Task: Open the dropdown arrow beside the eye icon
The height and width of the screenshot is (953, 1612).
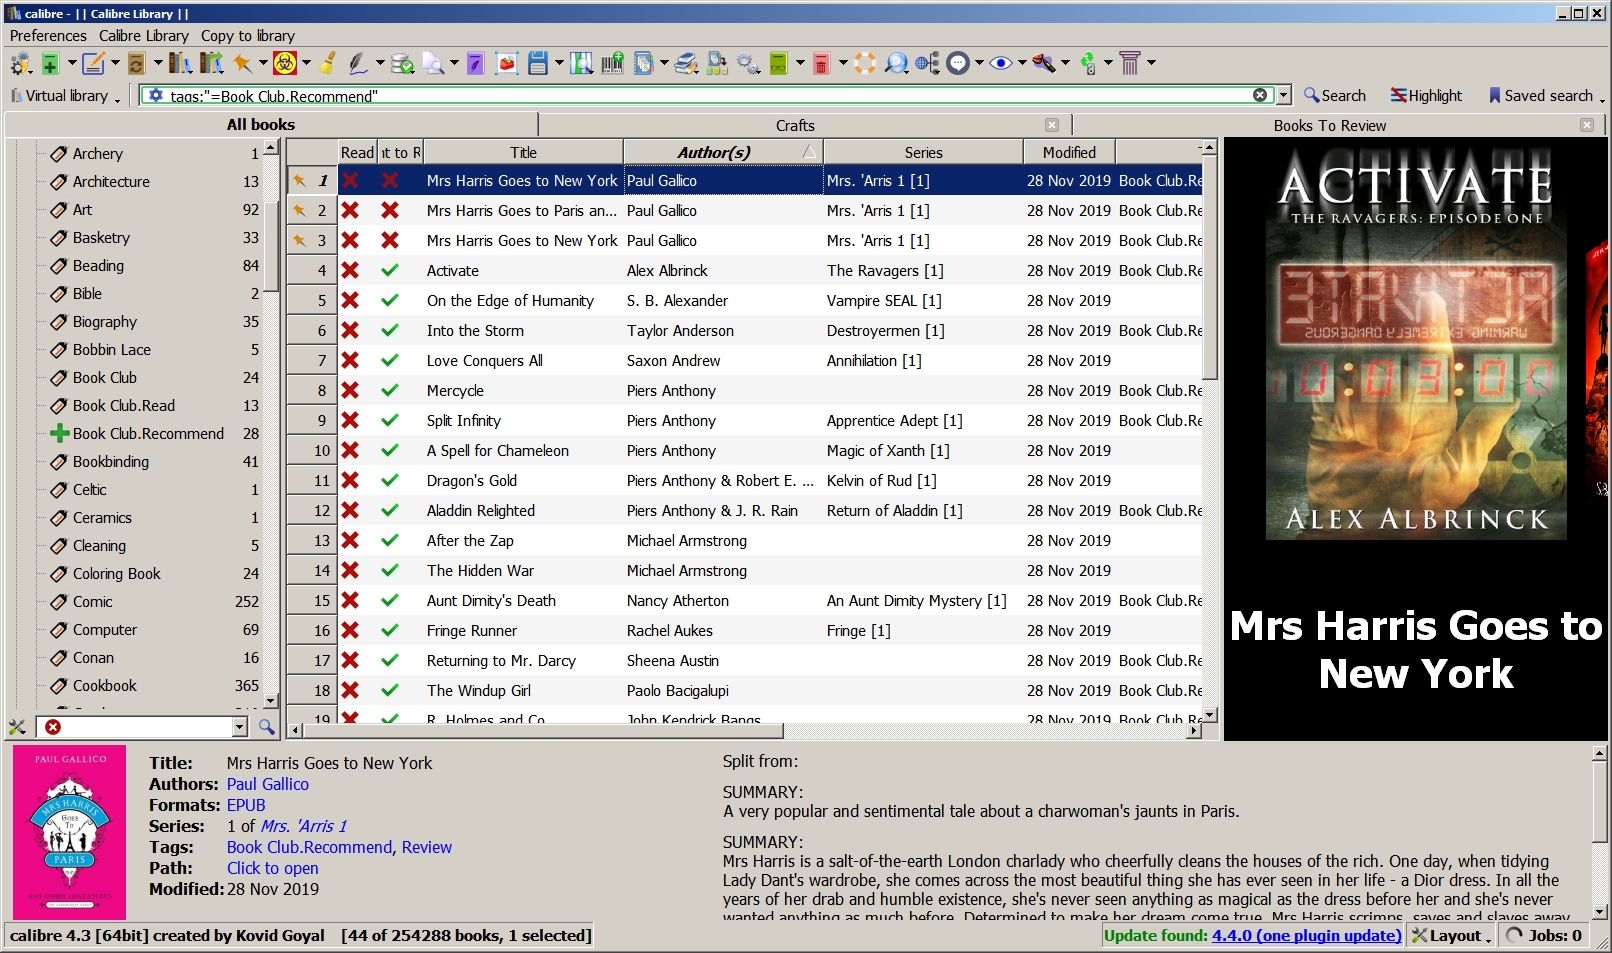Action: click(x=1022, y=63)
